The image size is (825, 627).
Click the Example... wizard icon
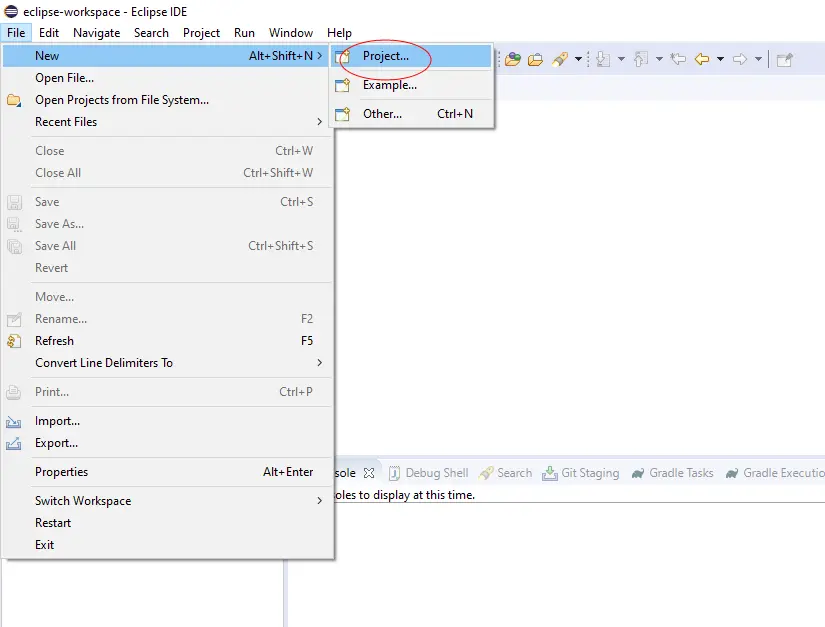tap(343, 85)
